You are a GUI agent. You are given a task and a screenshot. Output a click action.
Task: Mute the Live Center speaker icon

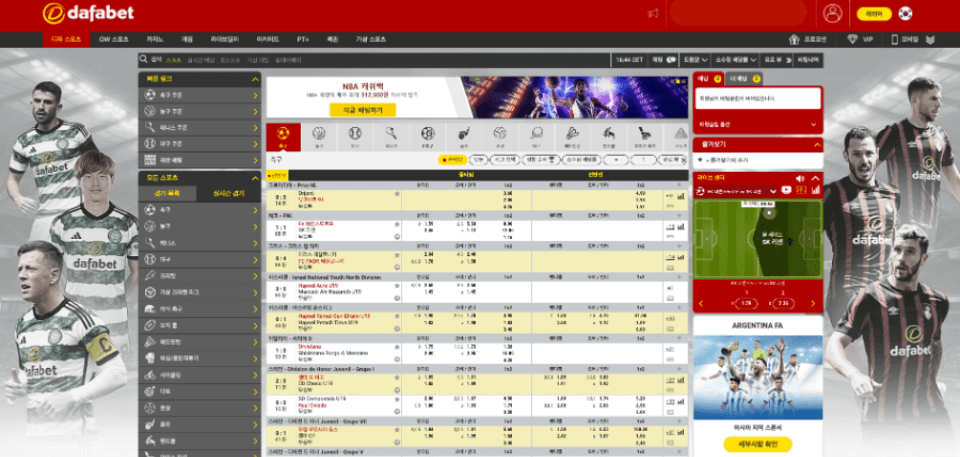pyautogui.click(x=800, y=178)
